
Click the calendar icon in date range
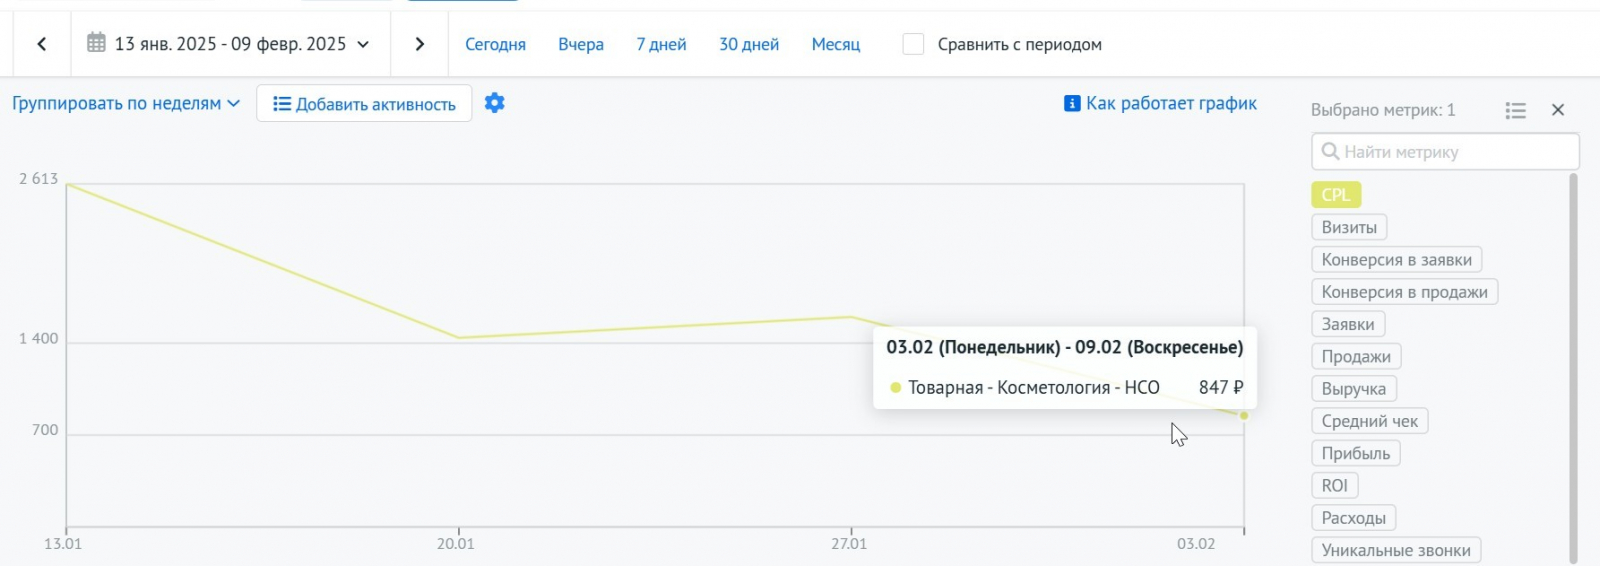[96, 43]
